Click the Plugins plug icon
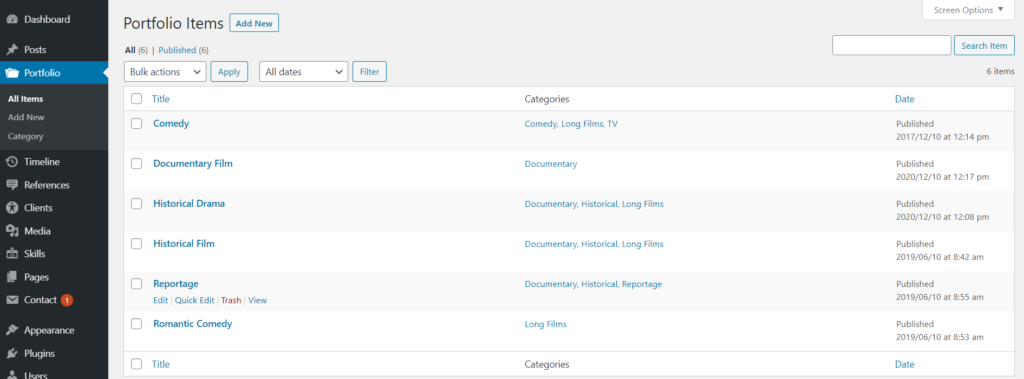The width and height of the screenshot is (1024, 379). 12,354
